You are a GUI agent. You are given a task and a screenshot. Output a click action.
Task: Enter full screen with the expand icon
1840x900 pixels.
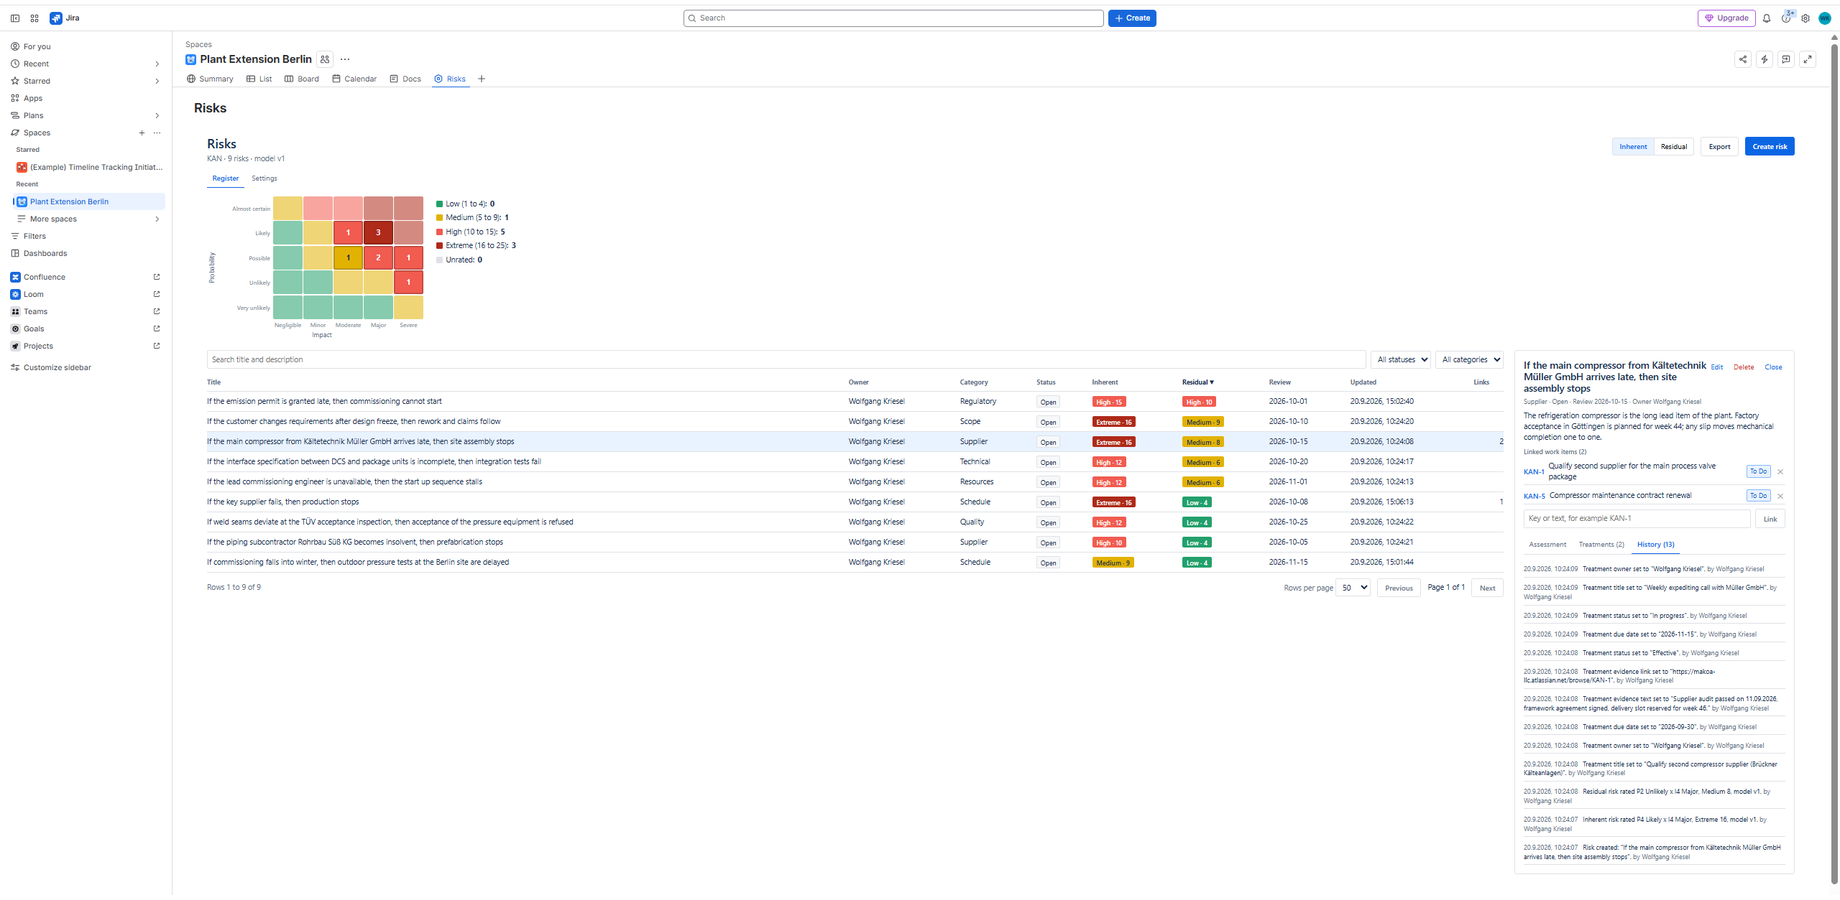point(1807,59)
